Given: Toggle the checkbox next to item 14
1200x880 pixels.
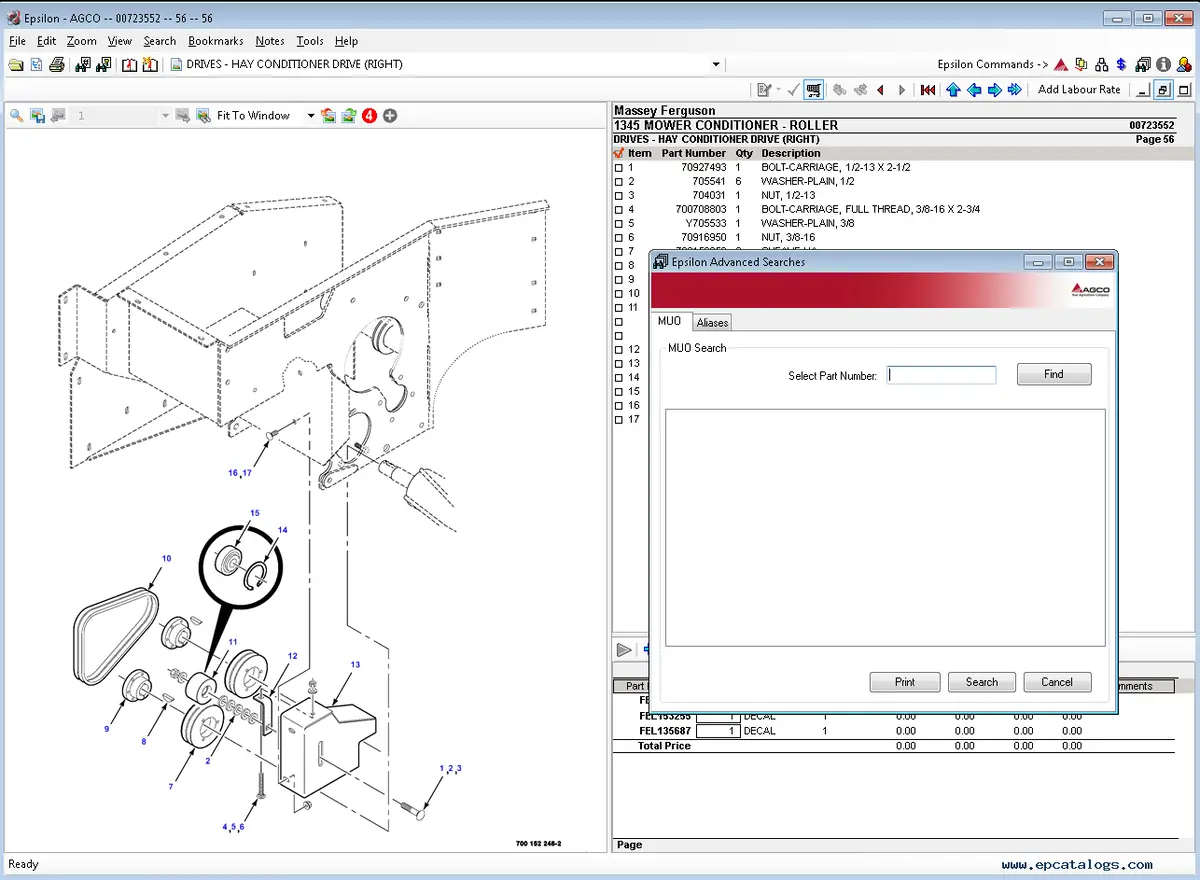Looking at the screenshot, I should [x=619, y=378].
